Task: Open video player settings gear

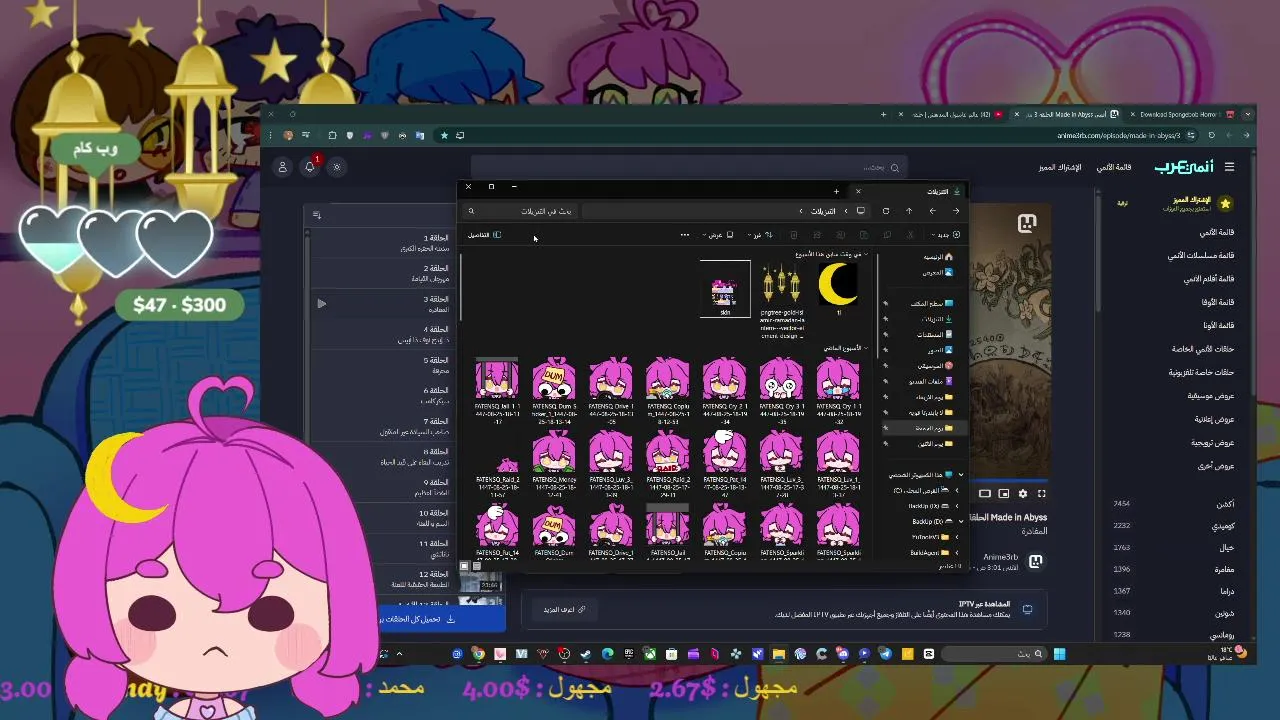Action: pos(1022,493)
